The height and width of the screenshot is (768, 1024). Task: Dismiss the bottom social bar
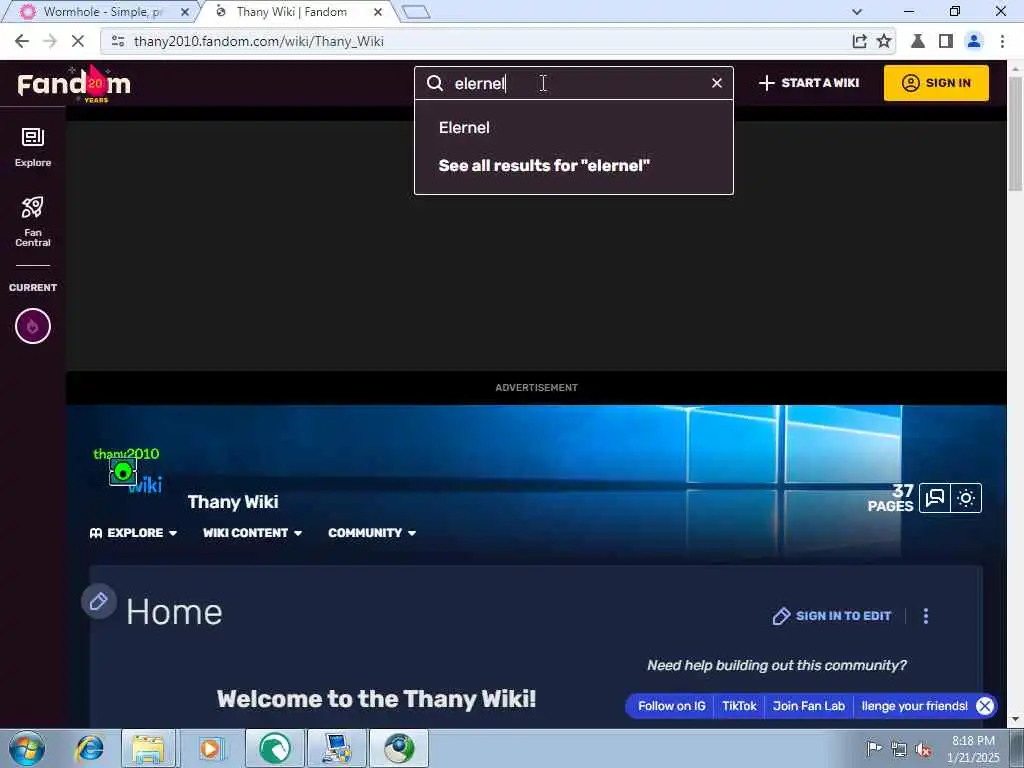coord(985,706)
